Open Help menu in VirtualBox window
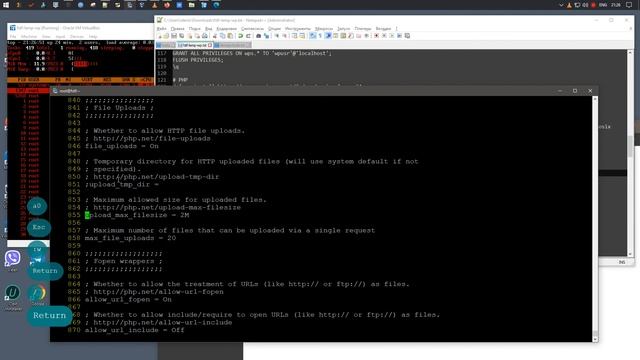The image size is (640, 360). pyautogui.click(x=93, y=37)
